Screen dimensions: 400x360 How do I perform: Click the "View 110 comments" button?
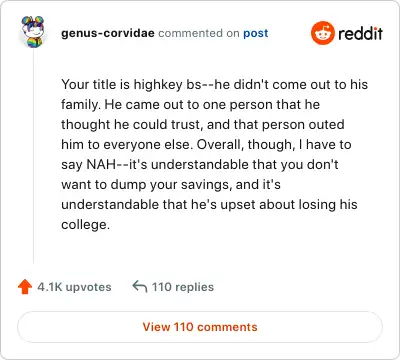(x=200, y=327)
